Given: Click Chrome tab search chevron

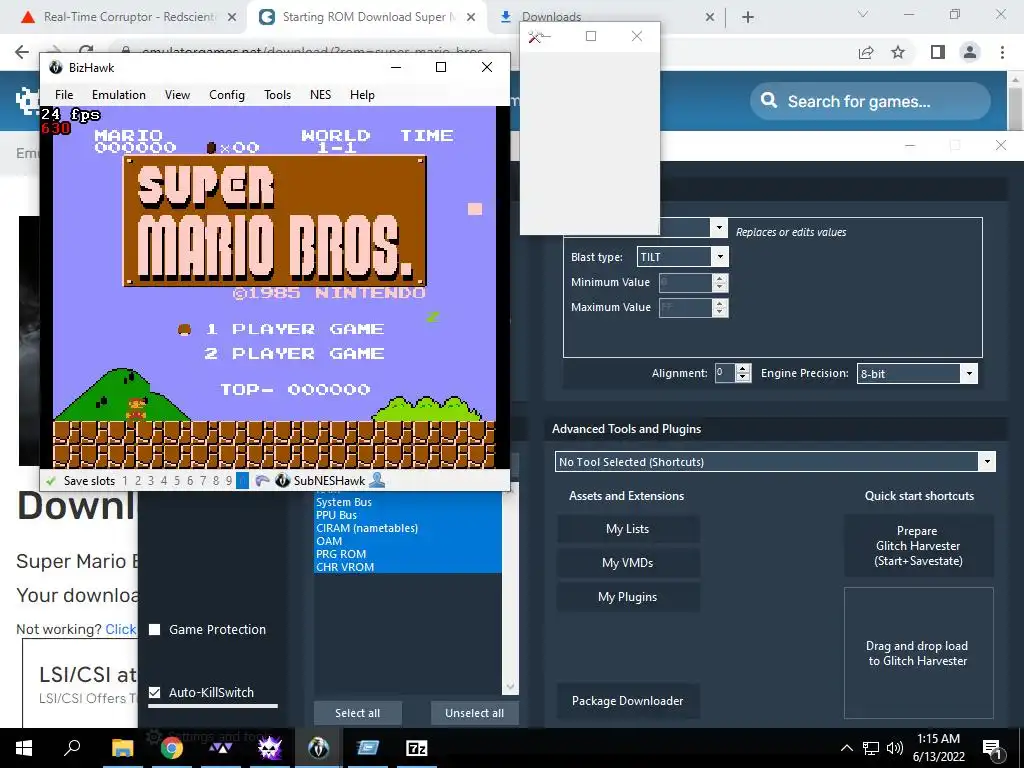Looking at the screenshot, I should coord(862,14).
